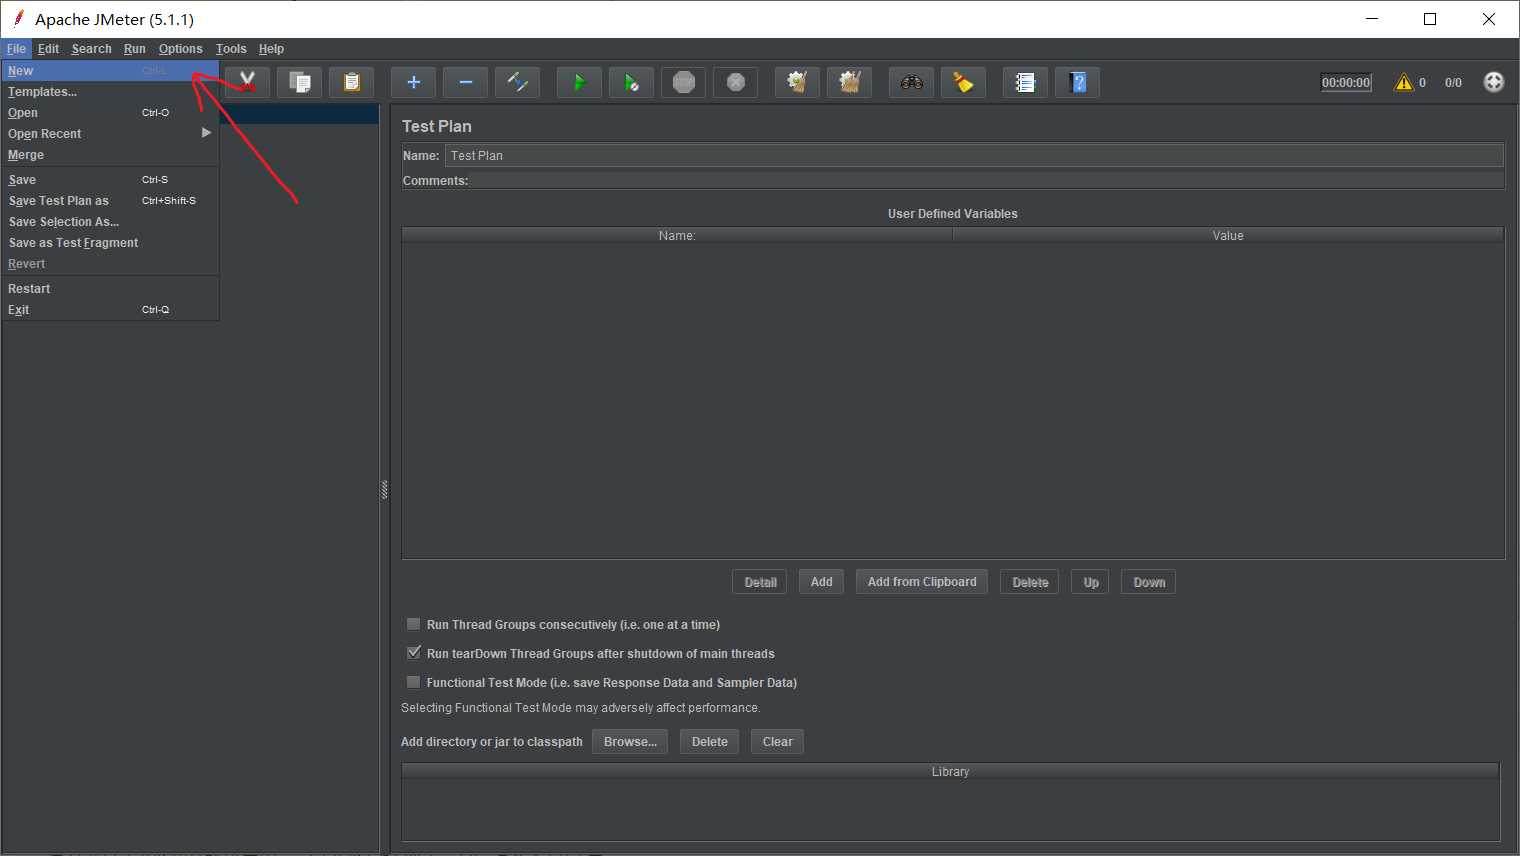
Task: Click the Value column header
Action: click(1228, 236)
